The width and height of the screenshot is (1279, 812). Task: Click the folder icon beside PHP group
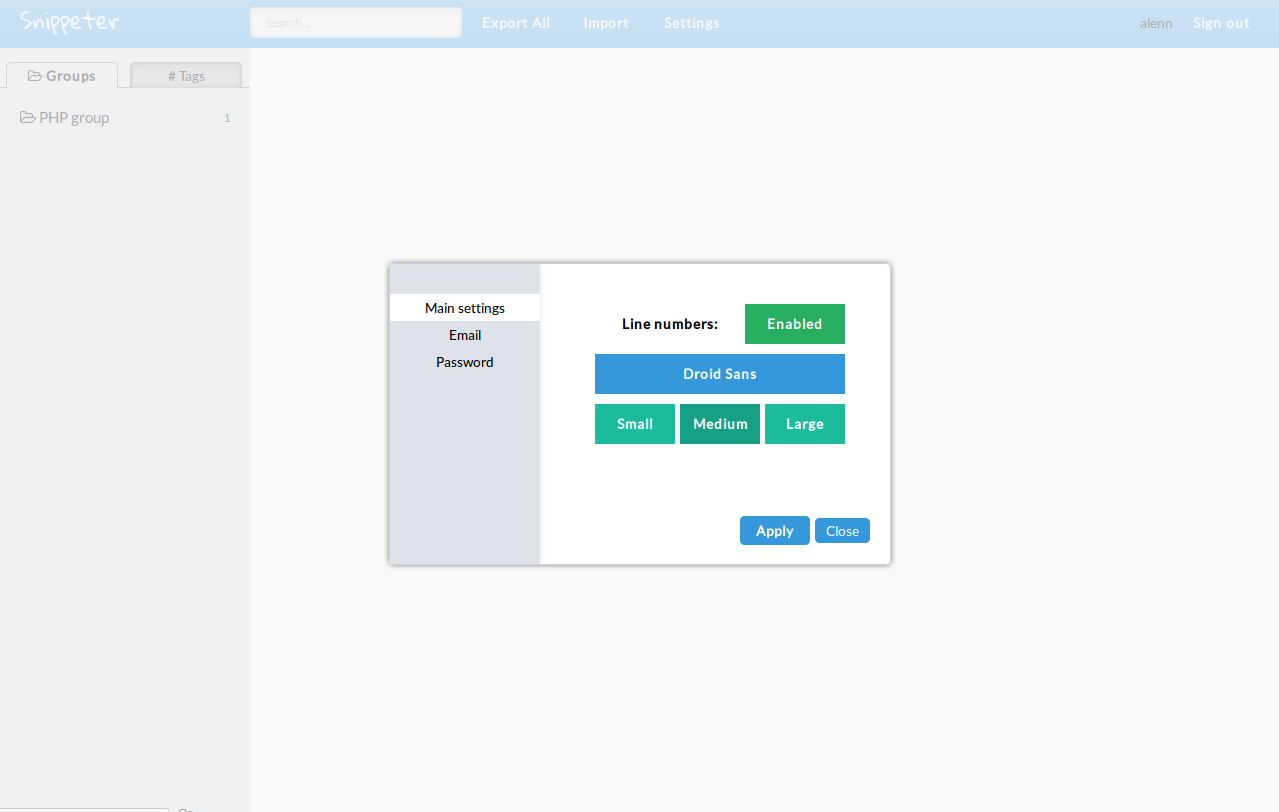coord(27,118)
